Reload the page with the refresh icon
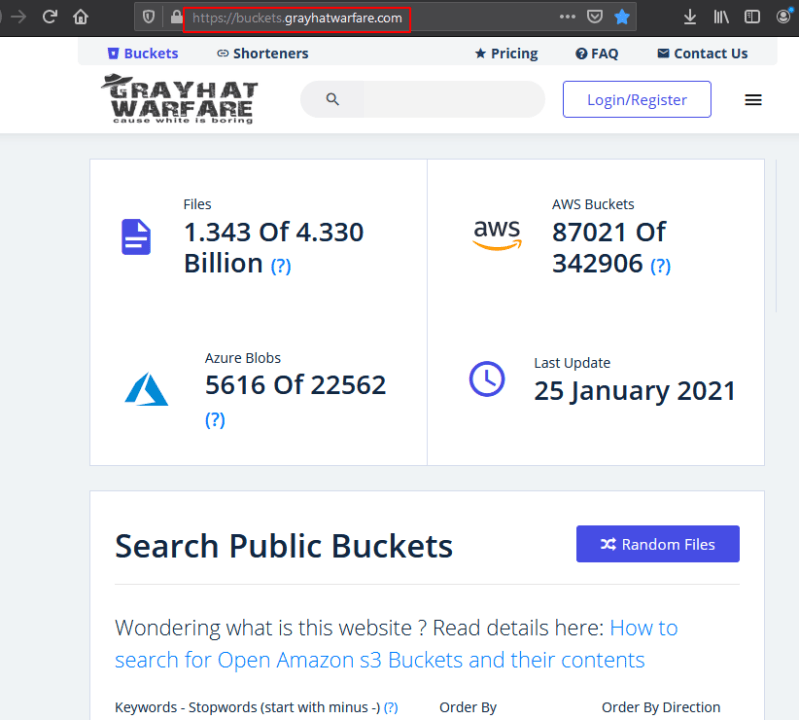799x720 pixels. pyautogui.click(x=49, y=17)
